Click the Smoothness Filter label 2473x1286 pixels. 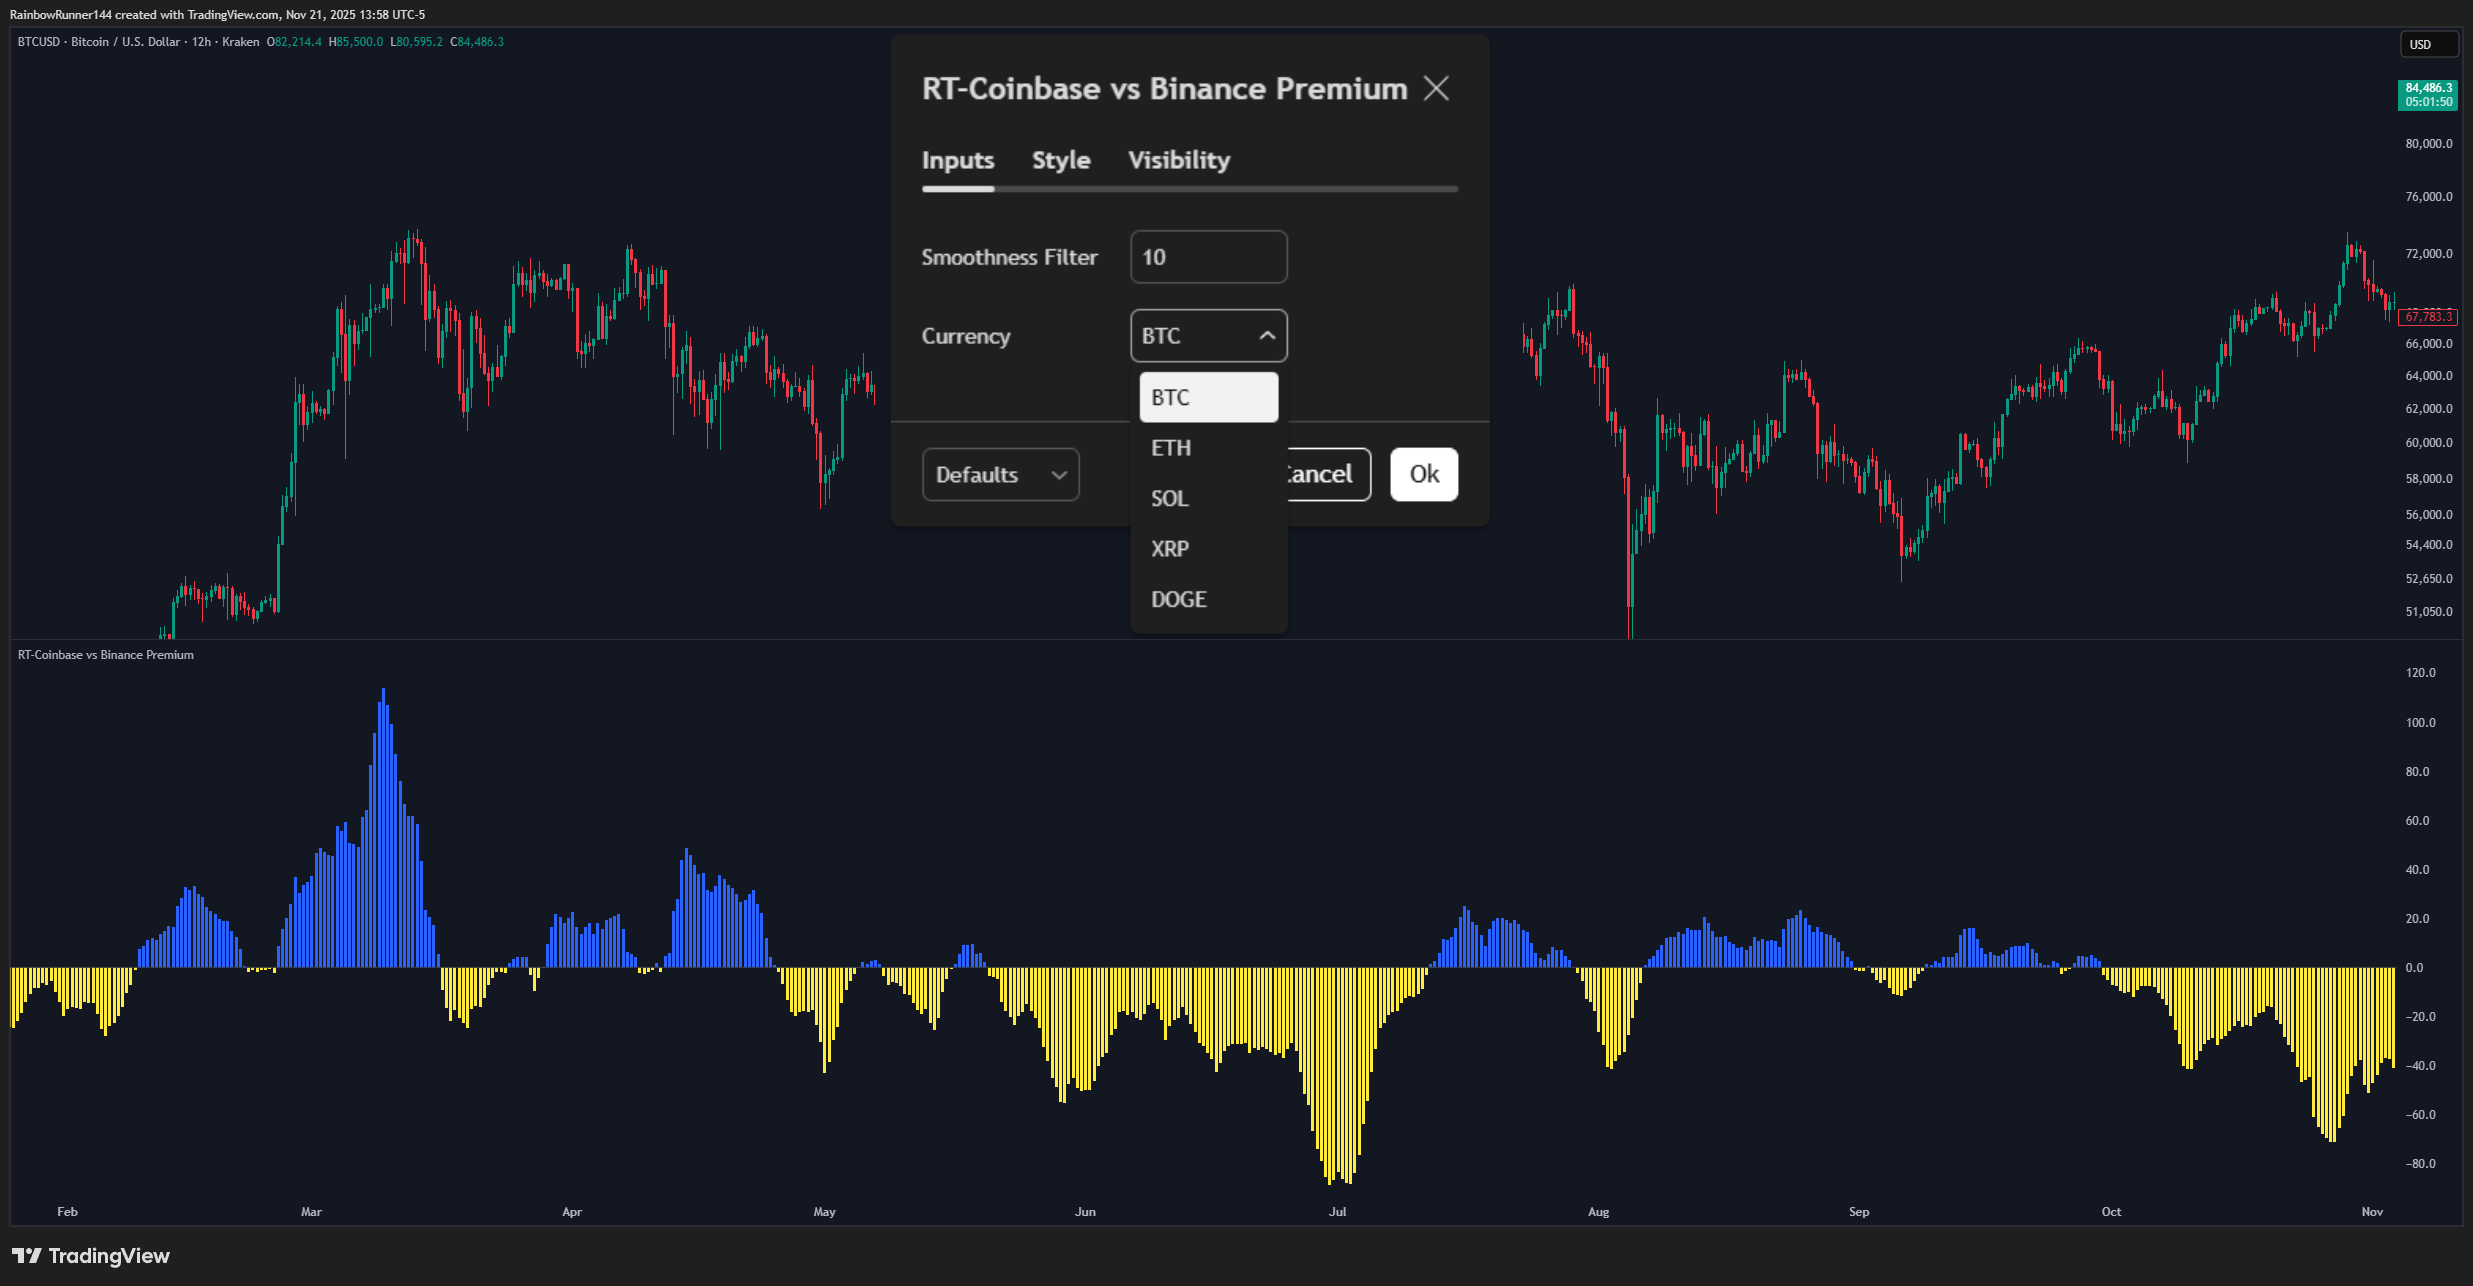1009,258
